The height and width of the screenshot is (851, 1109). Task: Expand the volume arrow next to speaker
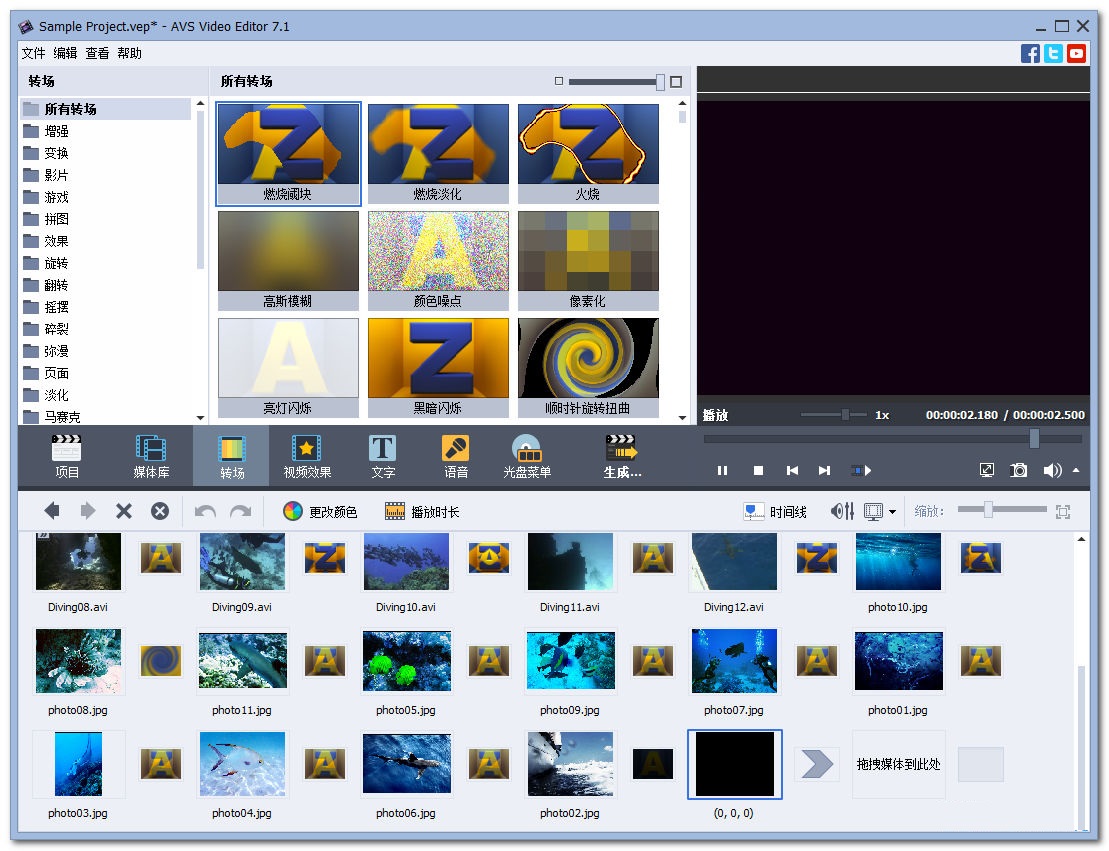[x=1076, y=470]
